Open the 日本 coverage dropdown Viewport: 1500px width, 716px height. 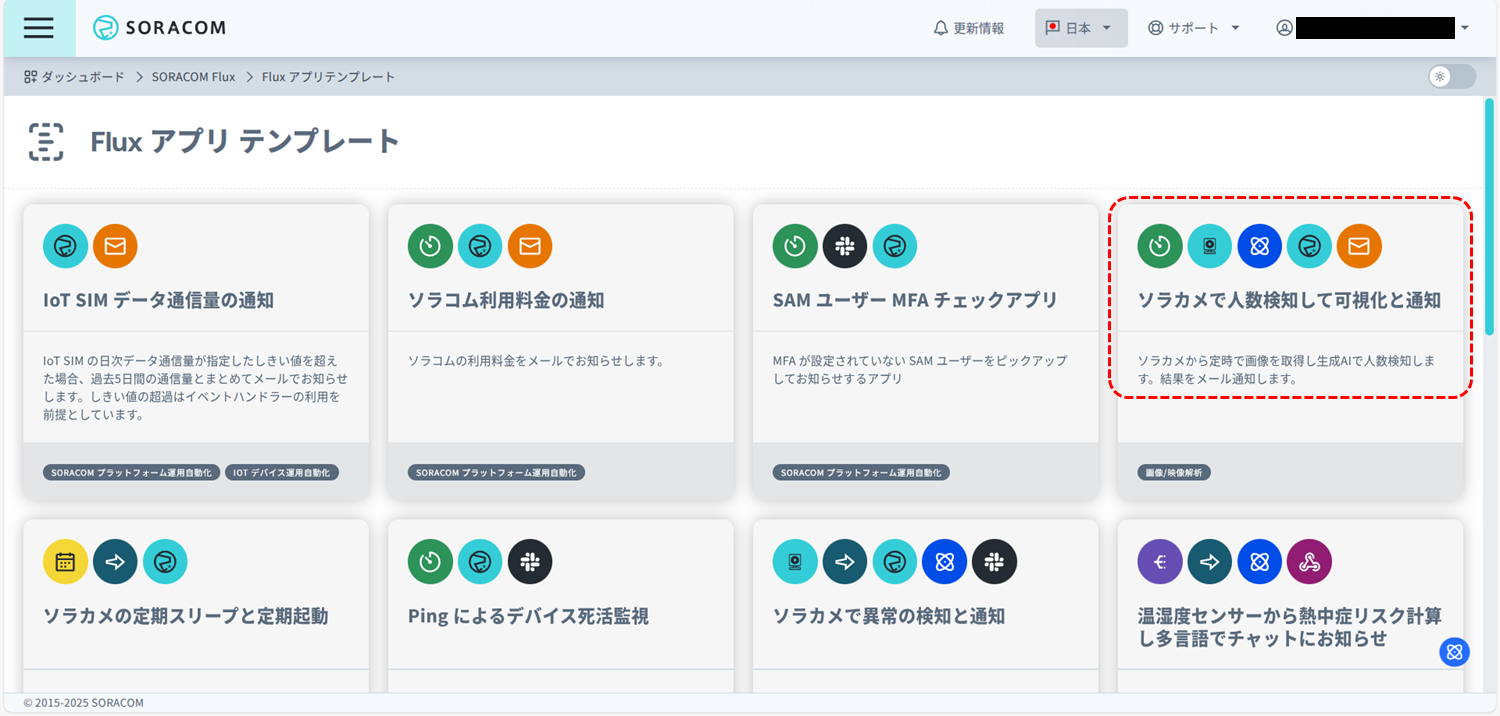pyautogui.click(x=1081, y=28)
